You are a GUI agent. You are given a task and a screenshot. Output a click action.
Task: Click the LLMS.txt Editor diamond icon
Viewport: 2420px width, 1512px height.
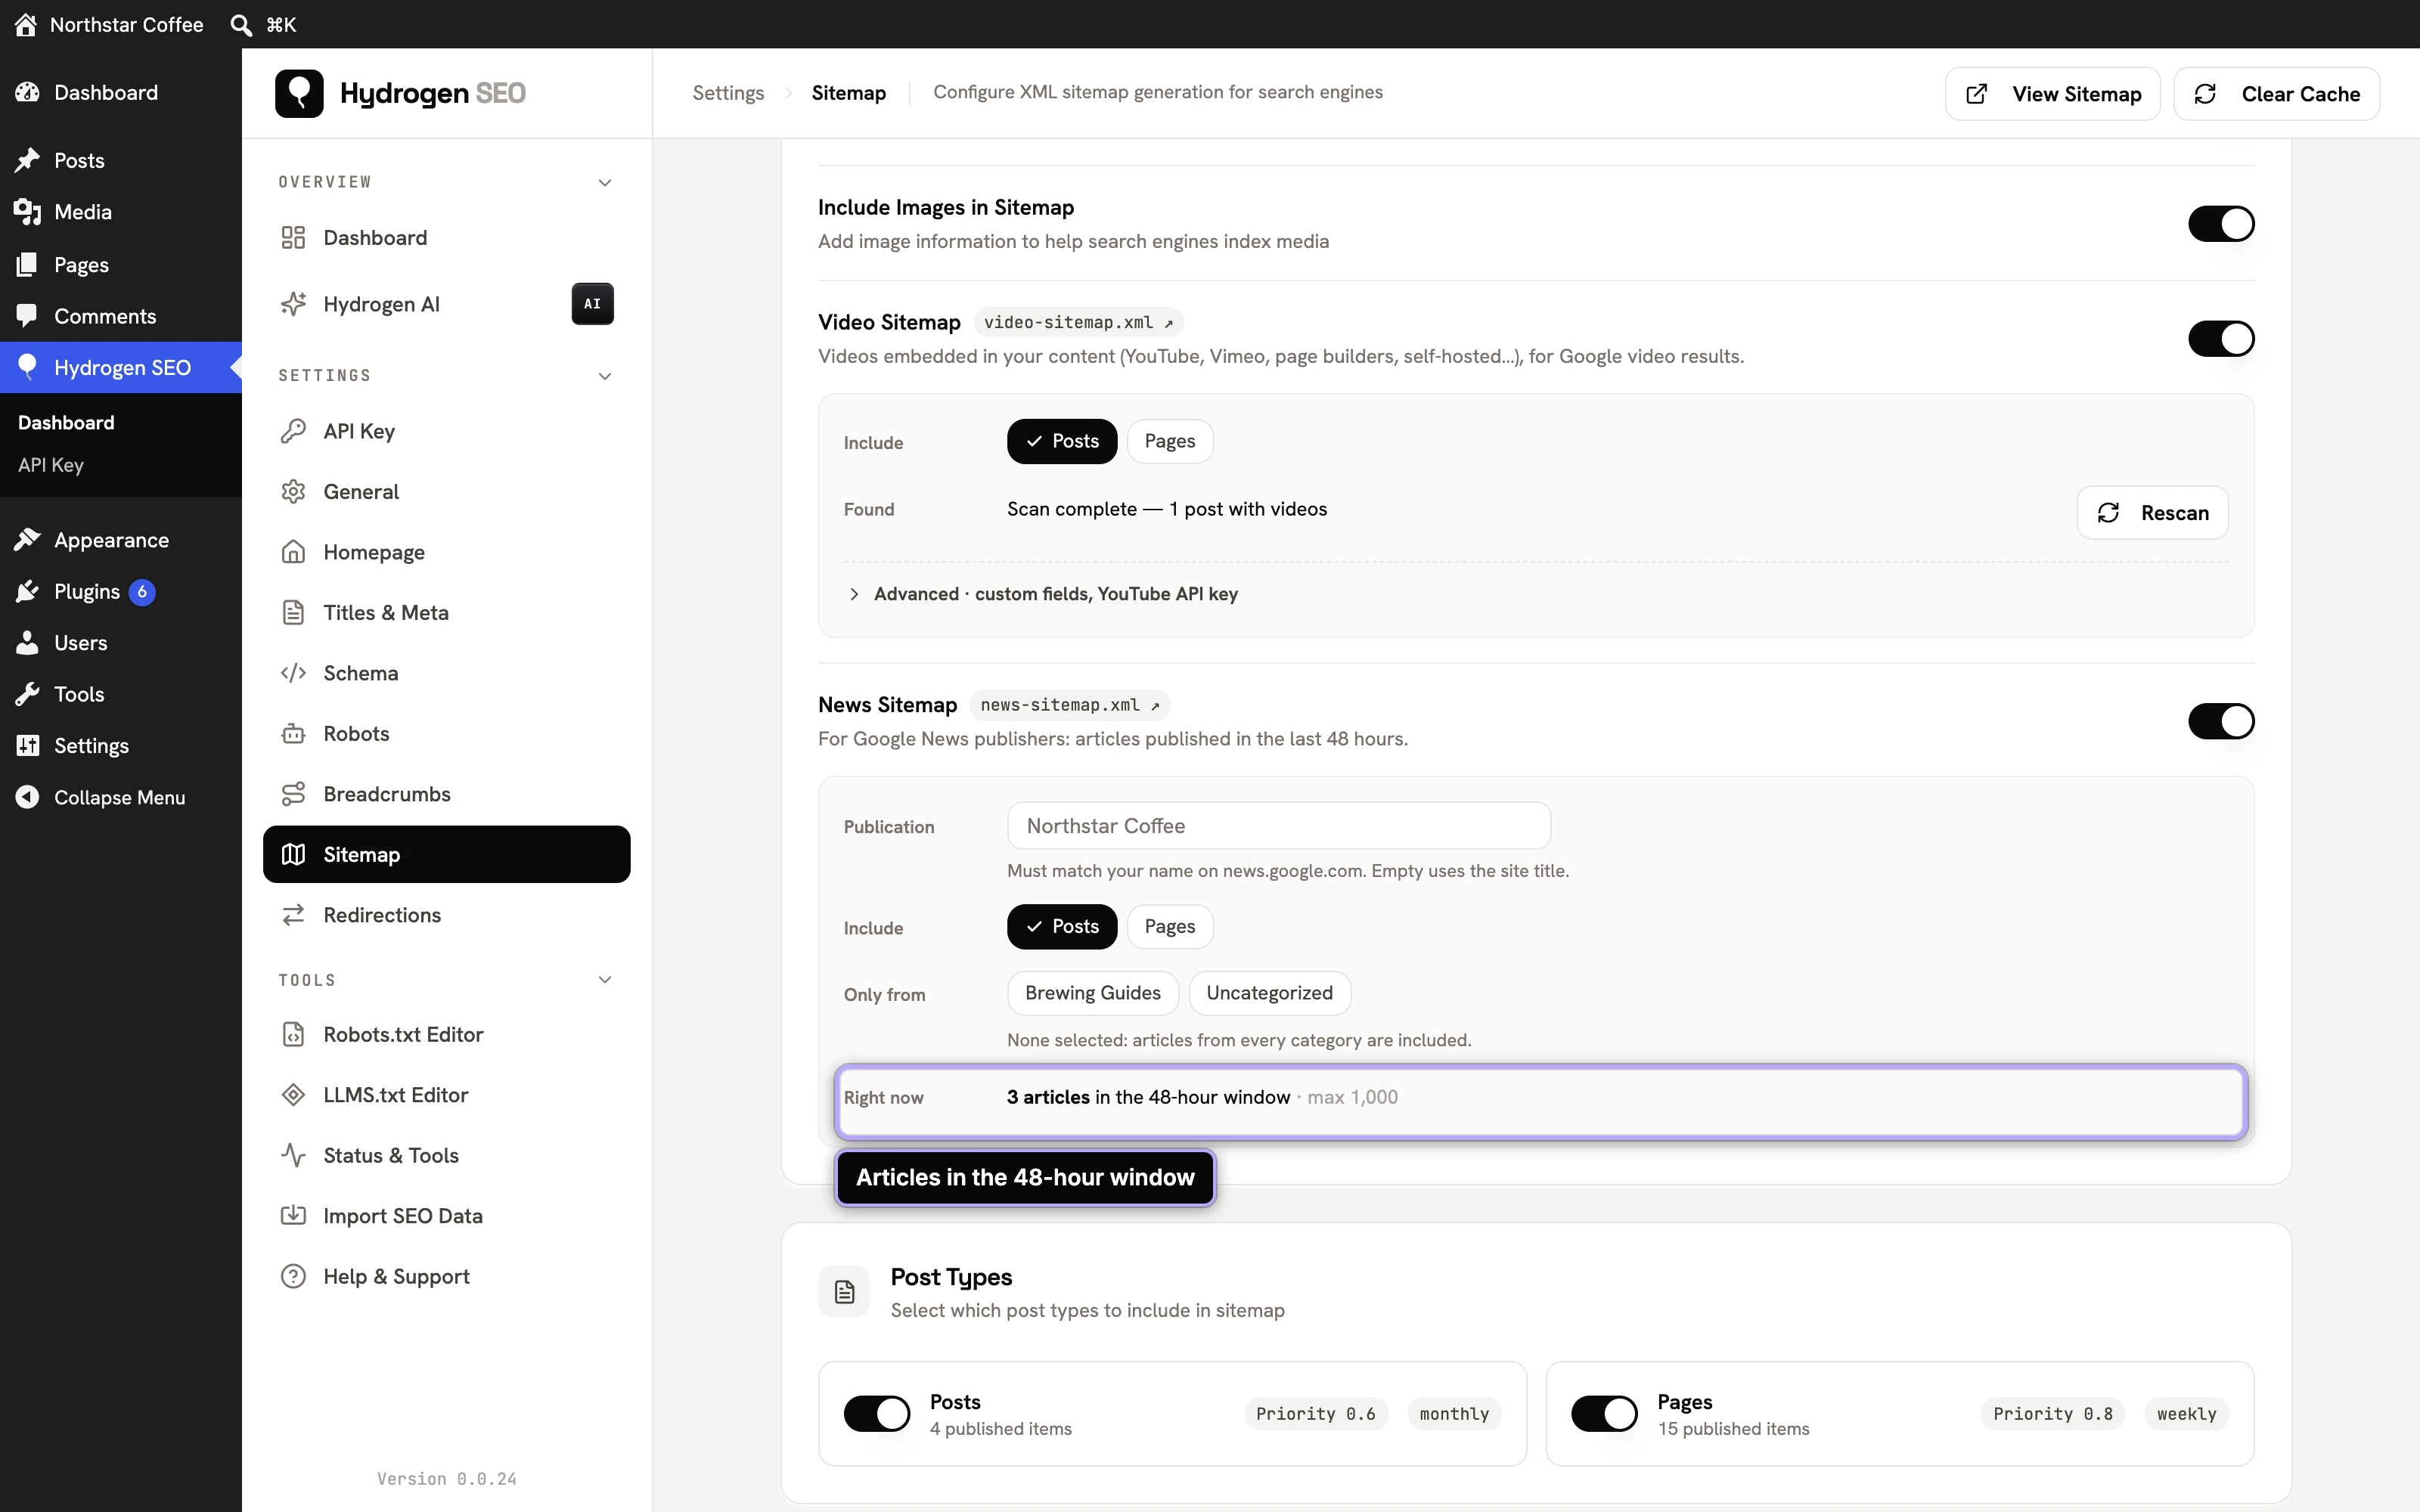(293, 1095)
